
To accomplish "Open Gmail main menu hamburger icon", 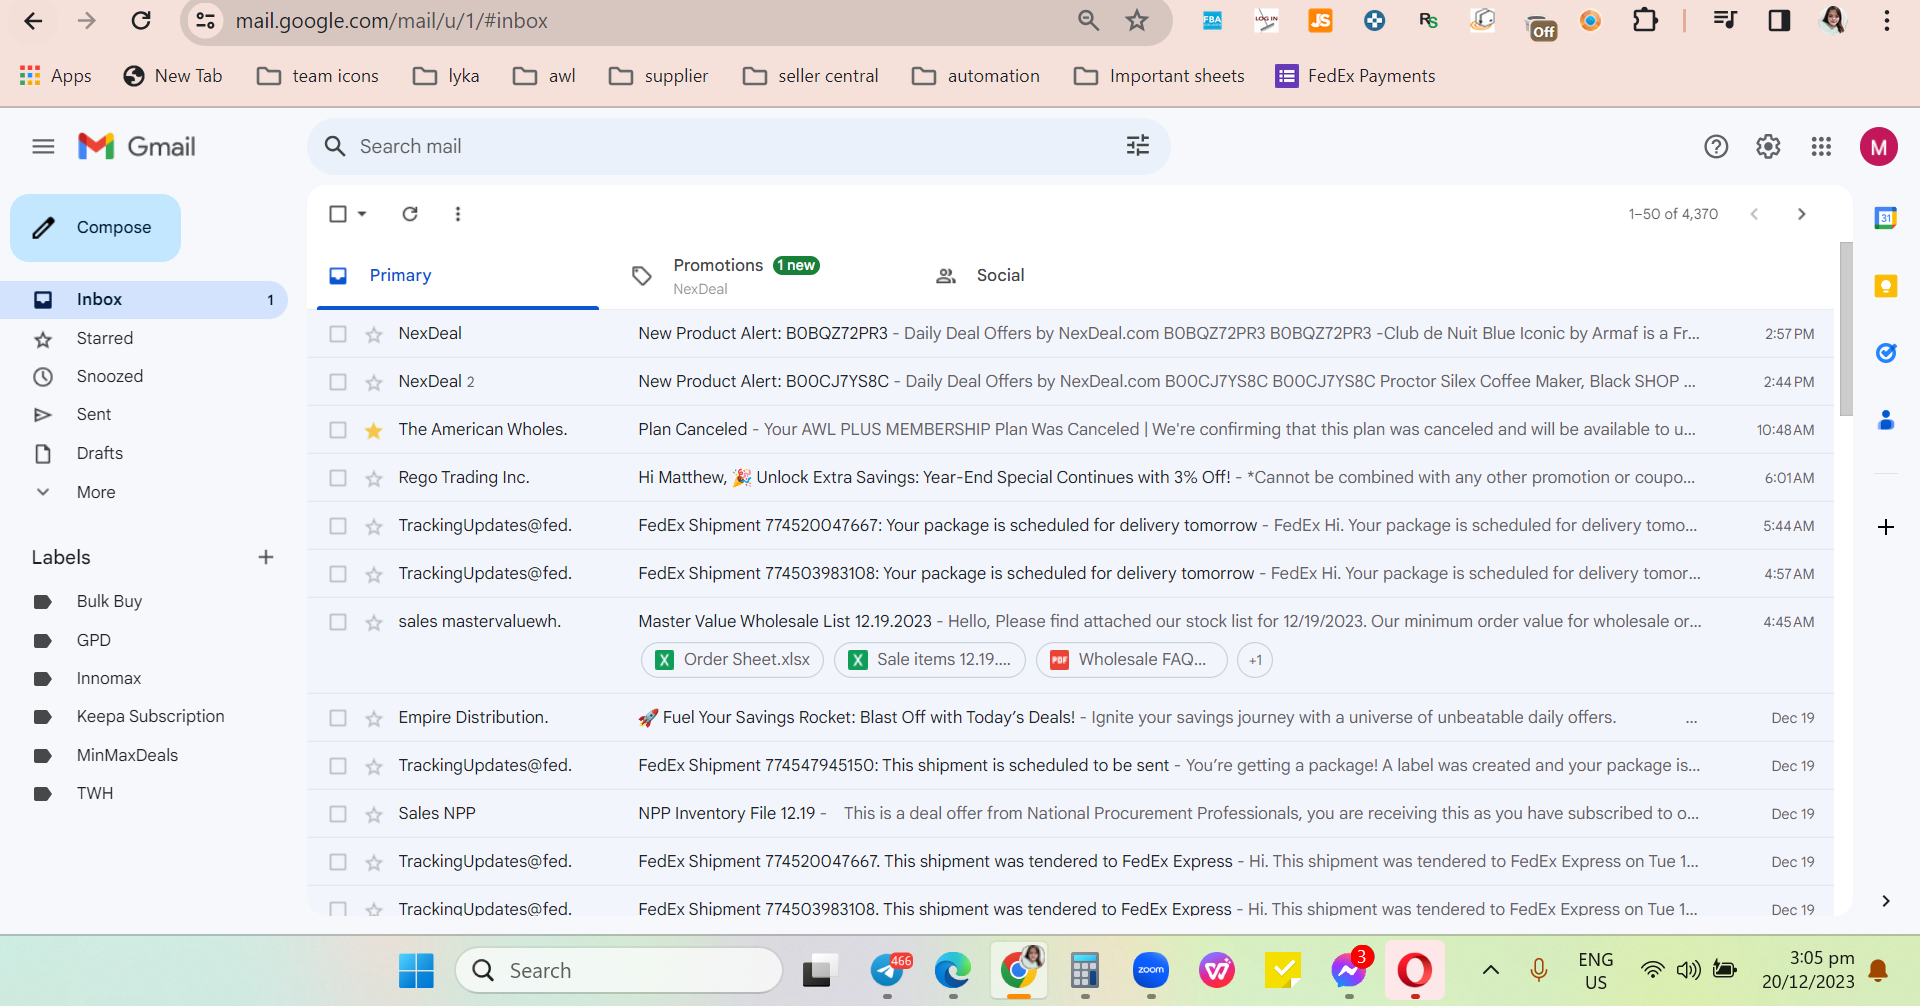I will (x=43, y=147).
